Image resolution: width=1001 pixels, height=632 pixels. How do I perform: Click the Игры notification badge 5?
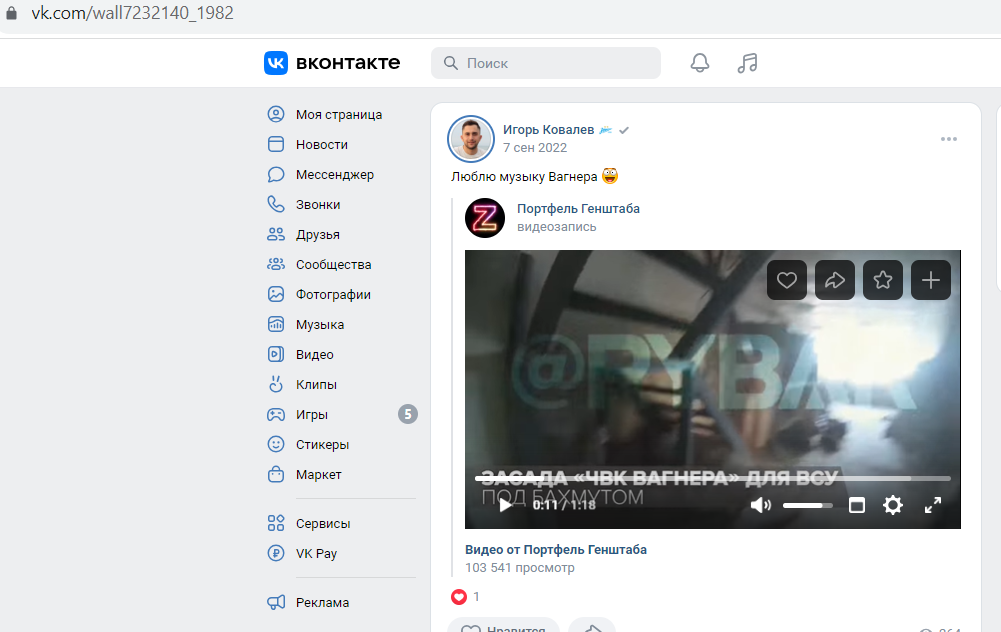pyautogui.click(x=408, y=414)
